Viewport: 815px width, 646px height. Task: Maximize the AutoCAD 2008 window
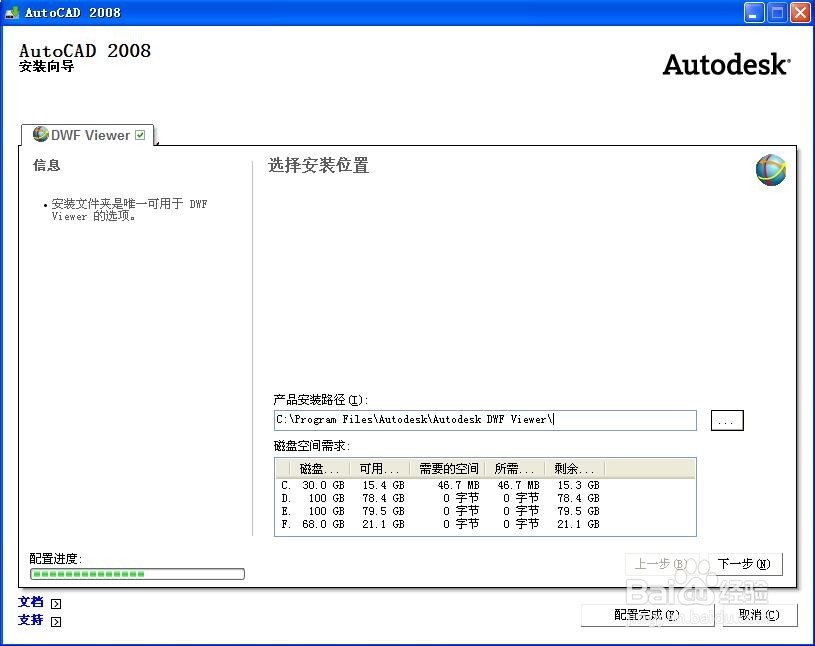point(777,12)
